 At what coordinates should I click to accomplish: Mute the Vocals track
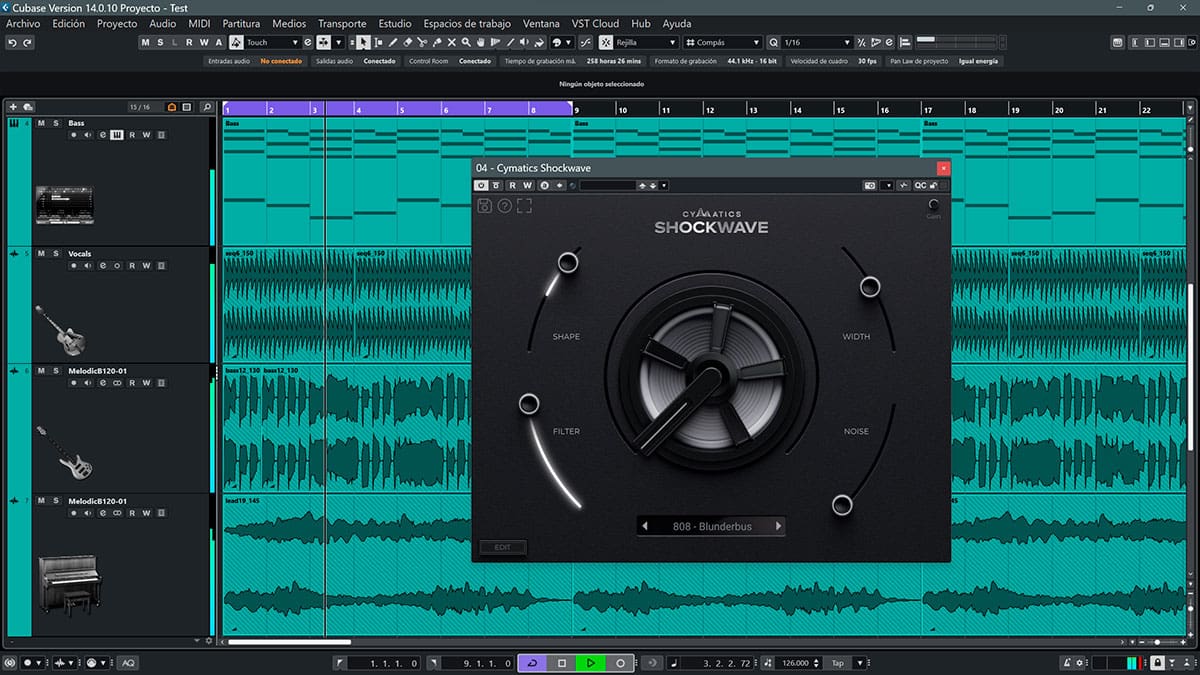click(x=42, y=254)
